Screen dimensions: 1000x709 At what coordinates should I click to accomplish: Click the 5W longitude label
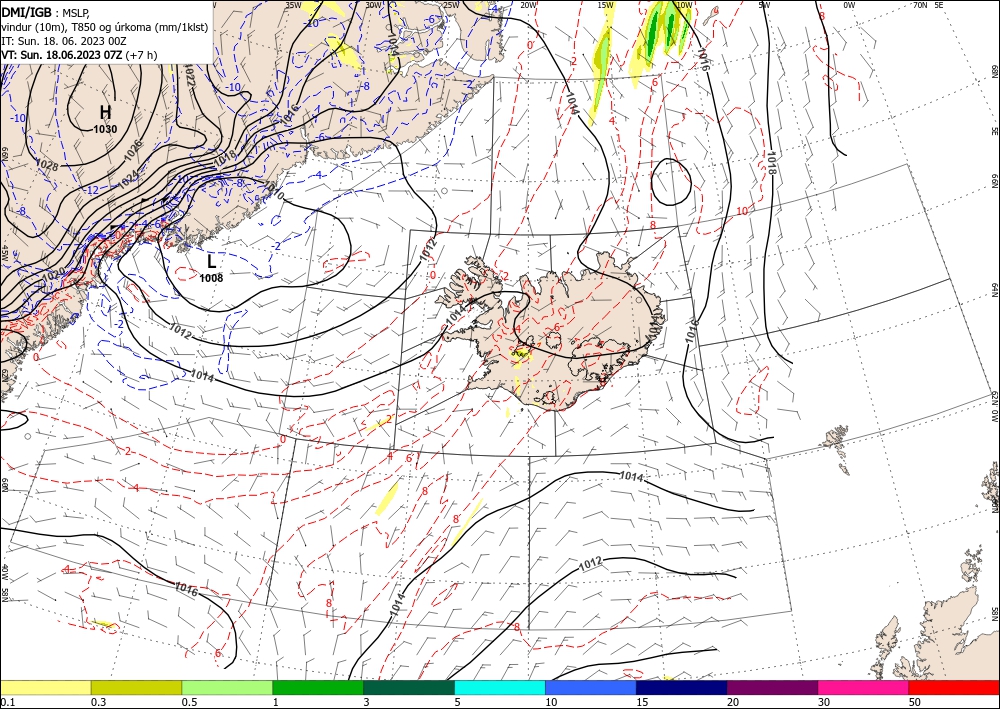[x=764, y=5]
